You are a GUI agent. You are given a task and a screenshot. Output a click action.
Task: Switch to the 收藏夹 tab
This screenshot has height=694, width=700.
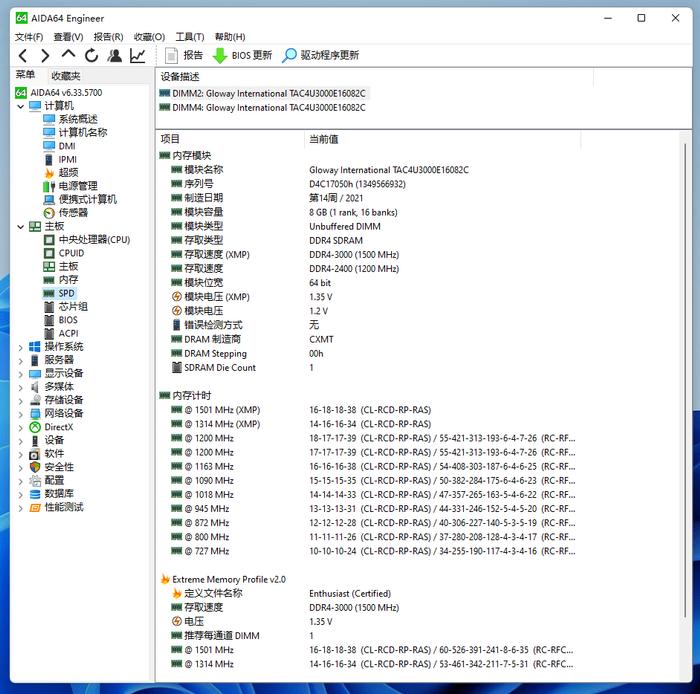pyautogui.click(x=66, y=76)
